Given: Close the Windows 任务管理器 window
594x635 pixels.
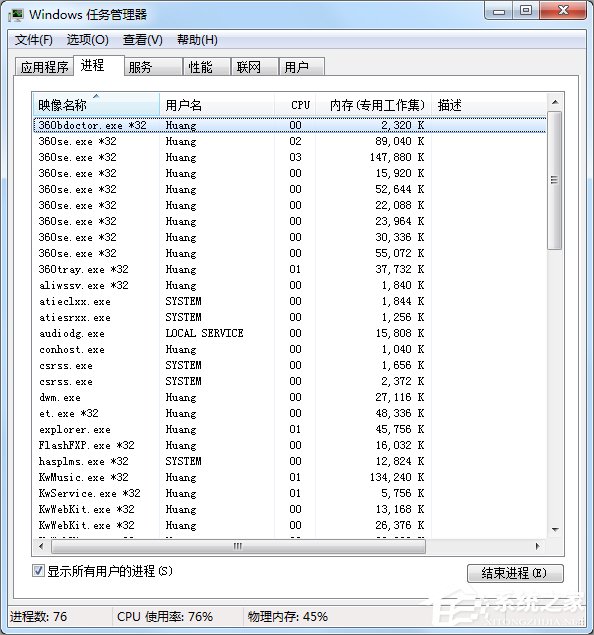Looking at the screenshot, I should (563, 11).
